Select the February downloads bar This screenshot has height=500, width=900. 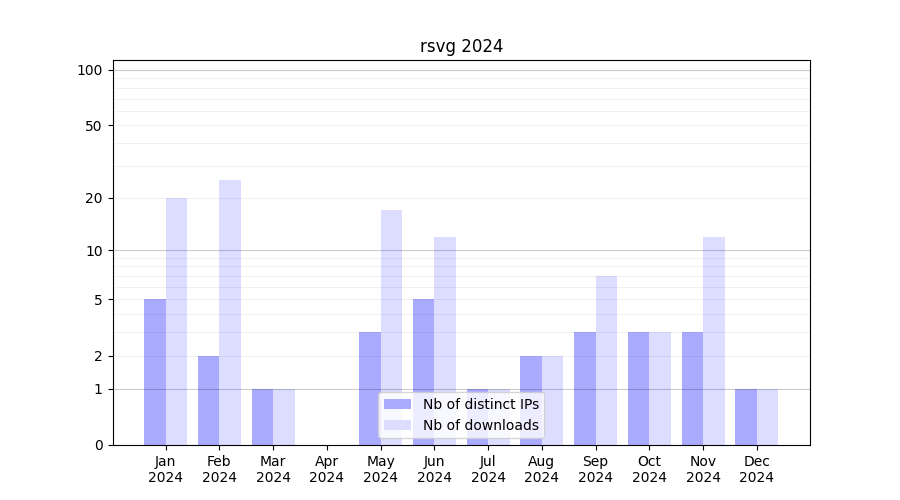[230, 312]
